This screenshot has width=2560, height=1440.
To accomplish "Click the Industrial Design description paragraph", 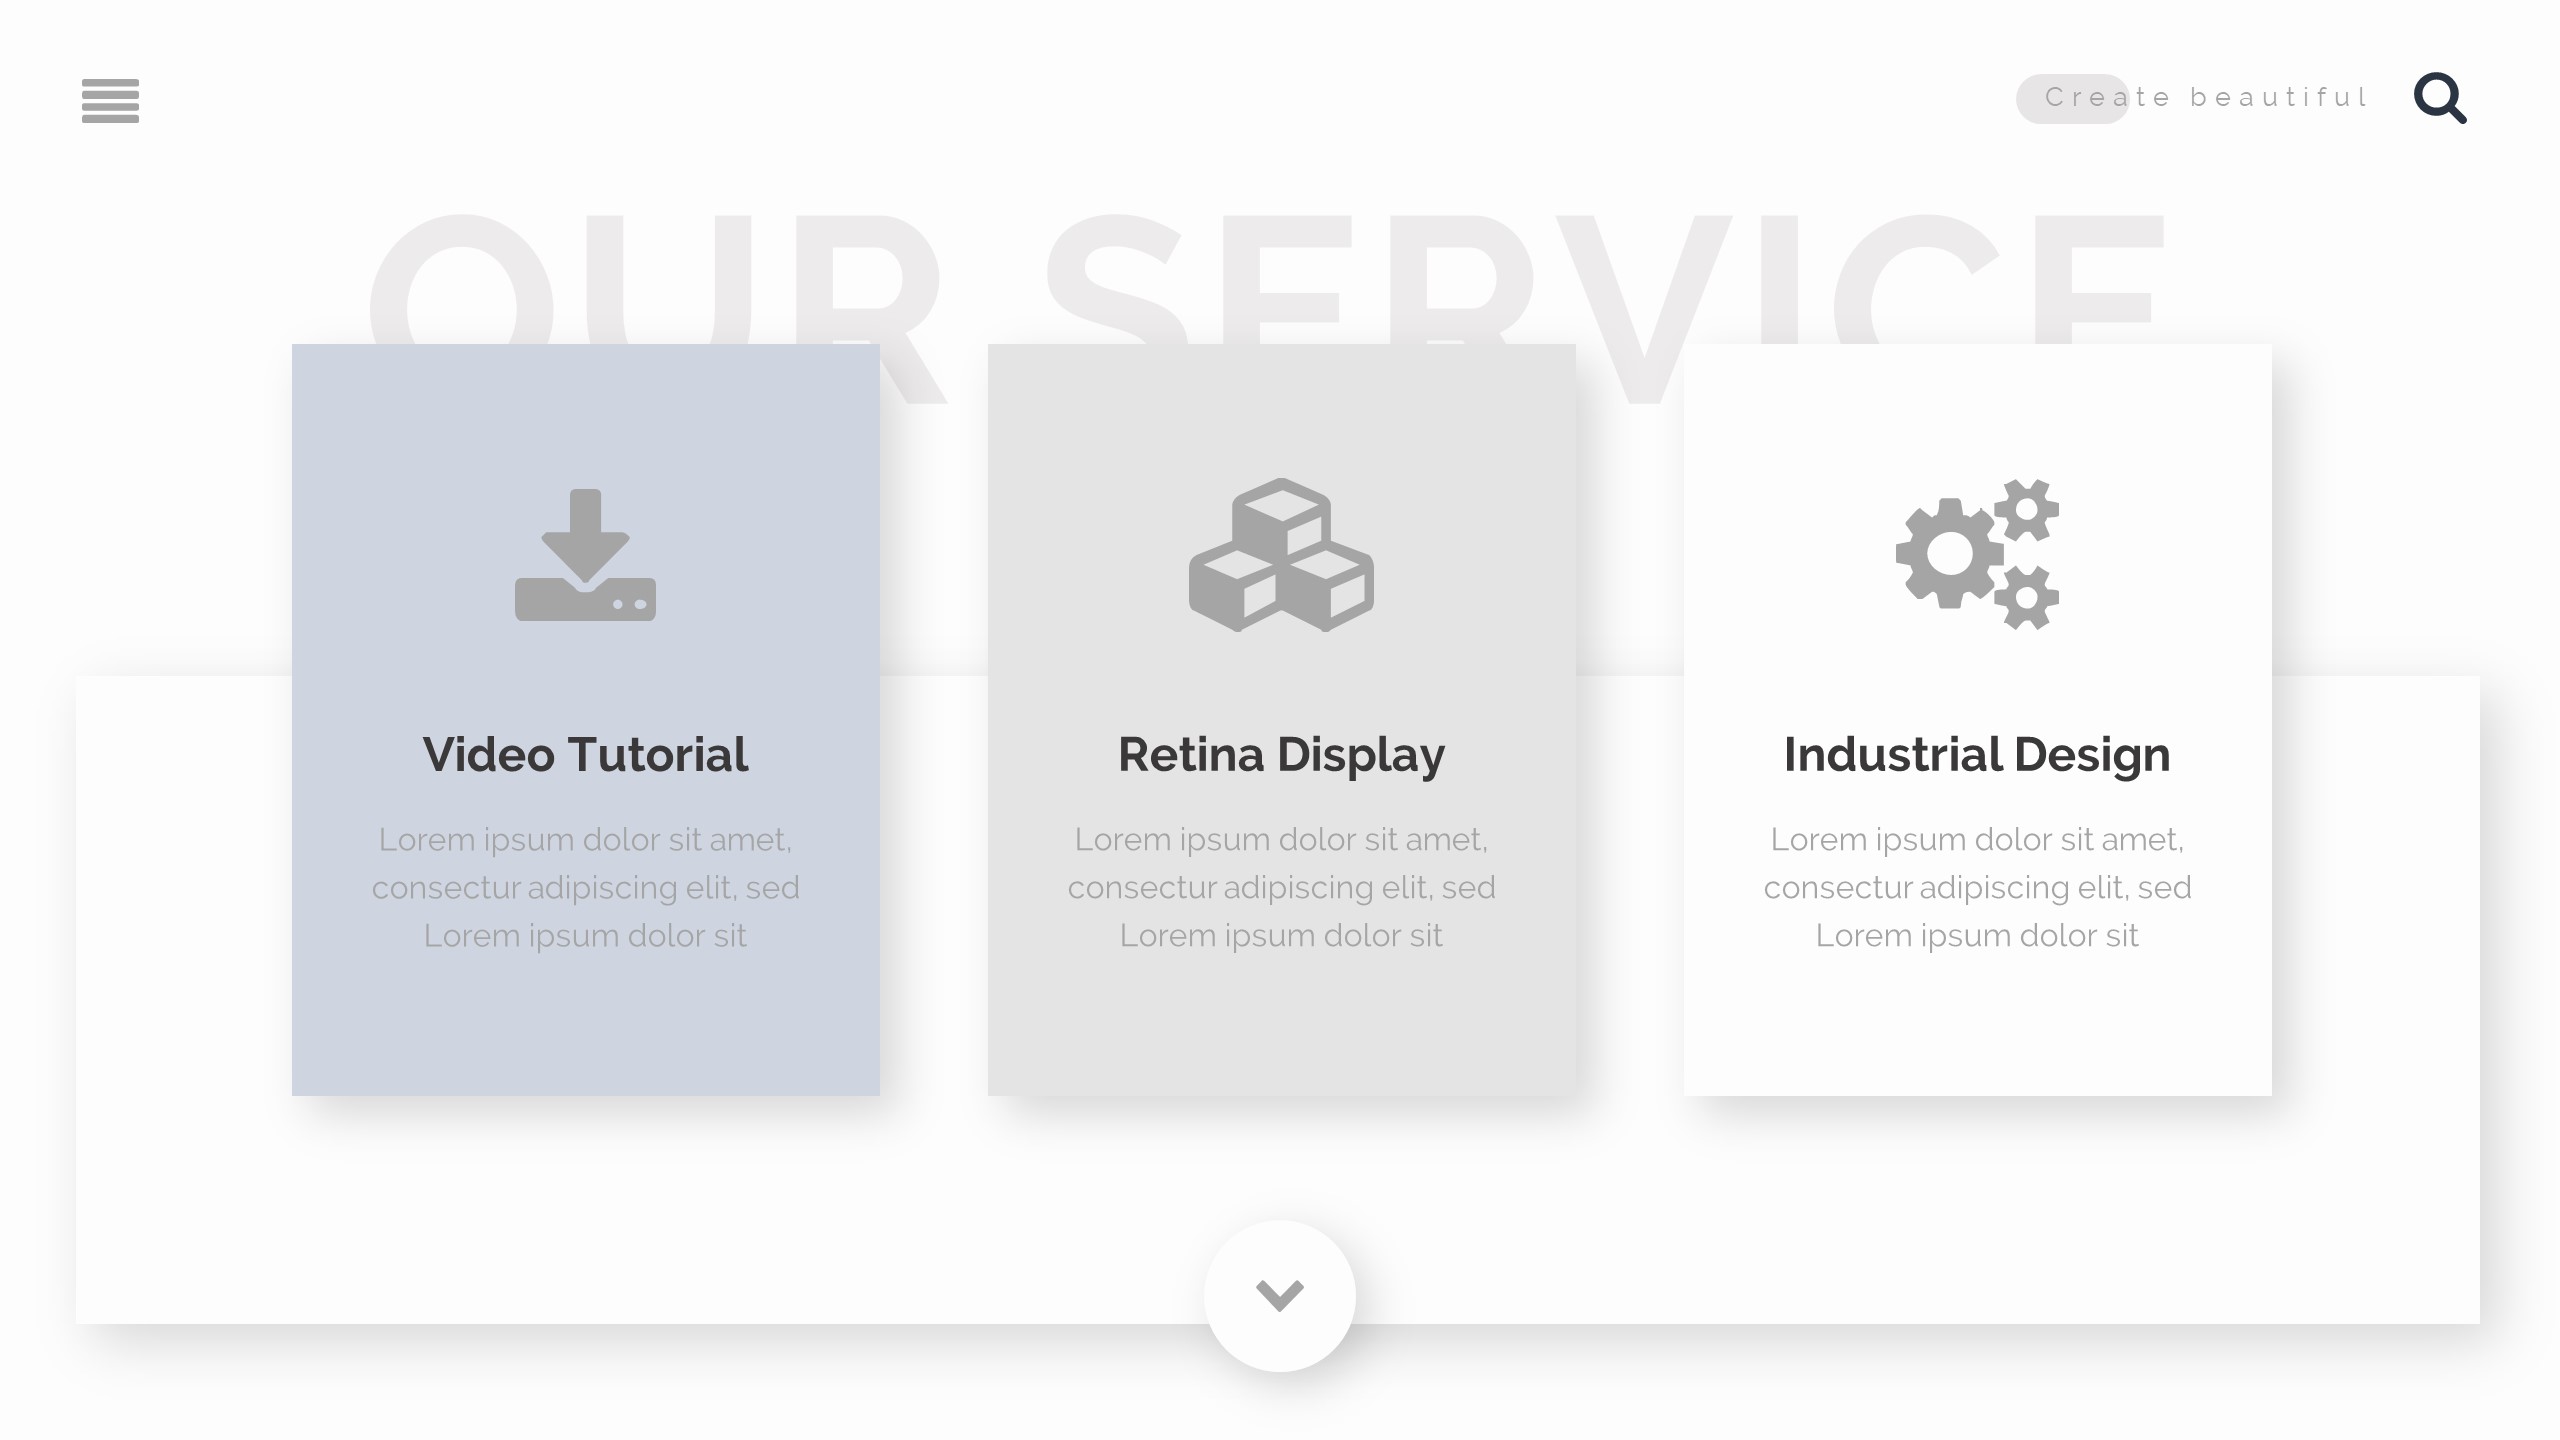I will pos(1977,887).
